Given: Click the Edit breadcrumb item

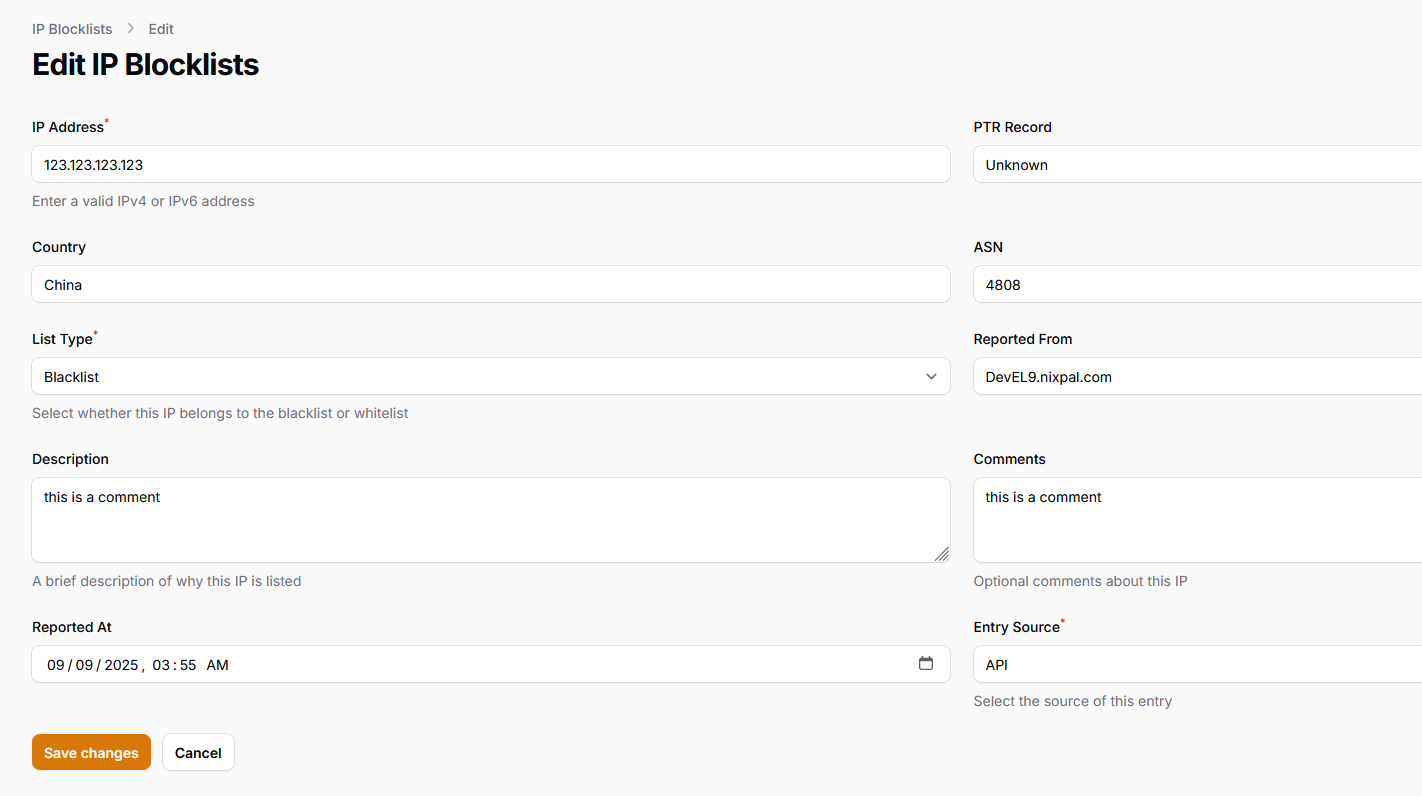Looking at the screenshot, I should (161, 29).
